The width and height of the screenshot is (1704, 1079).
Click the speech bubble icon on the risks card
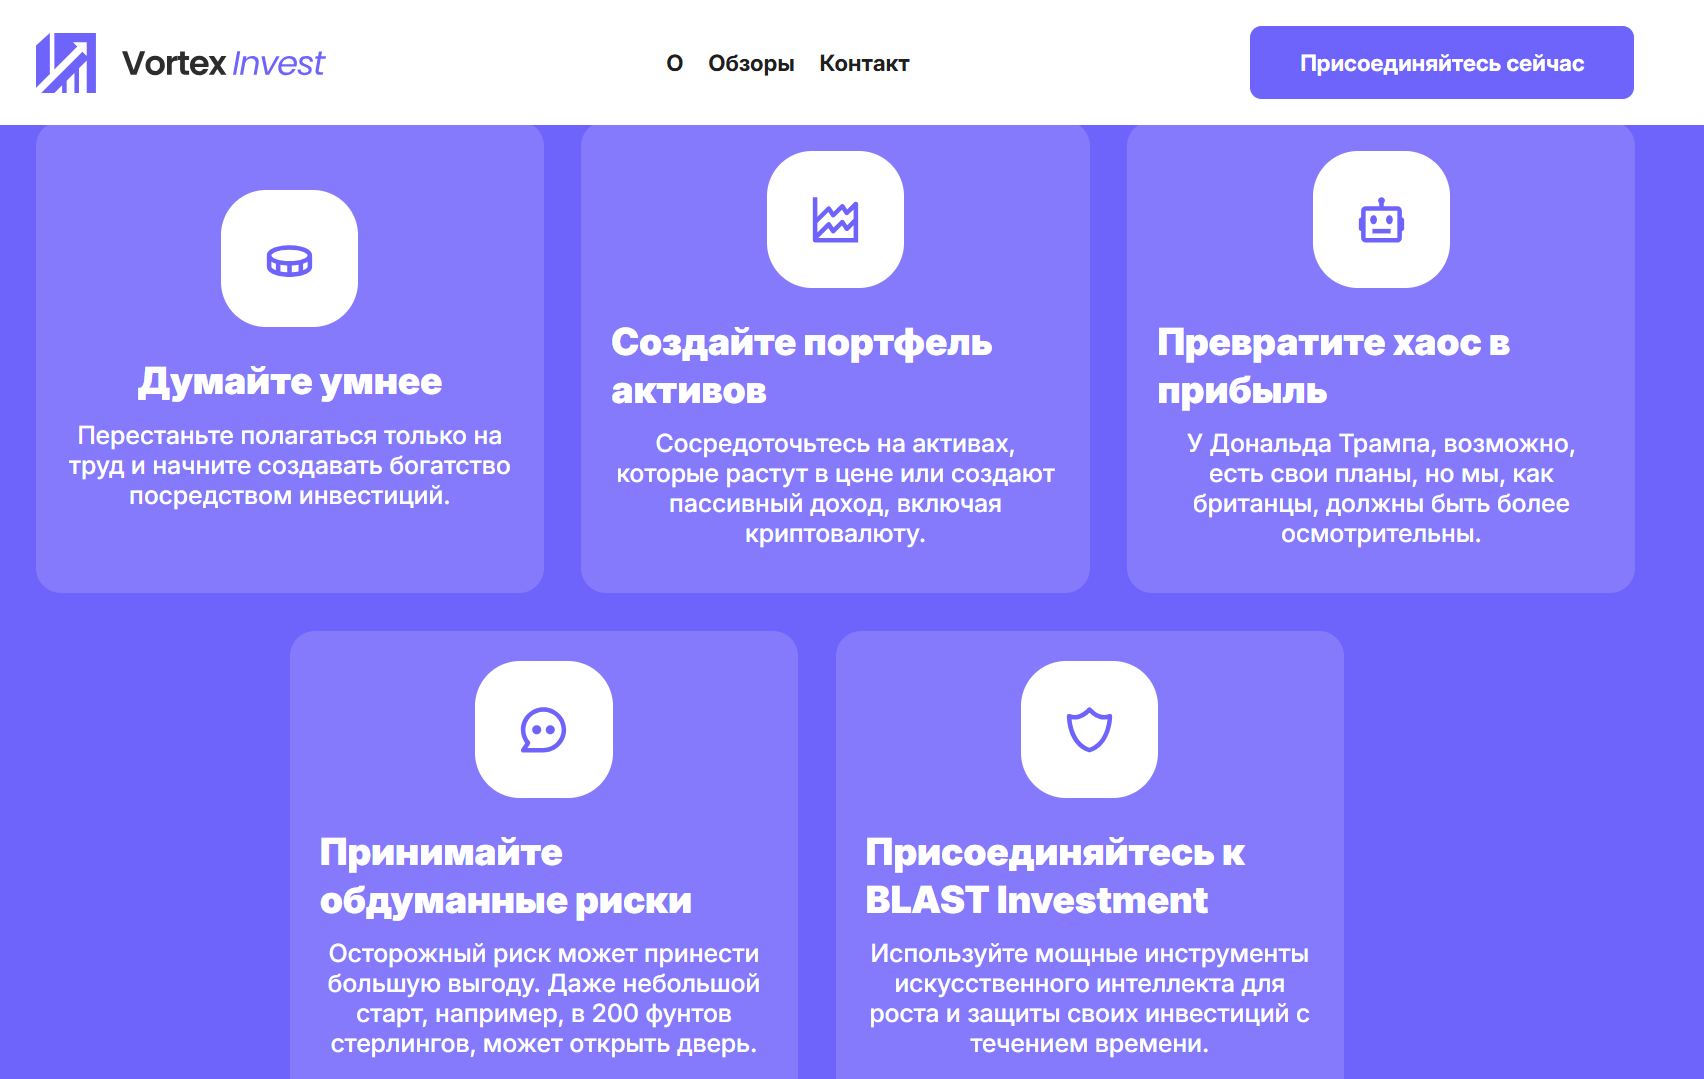click(543, 729)
